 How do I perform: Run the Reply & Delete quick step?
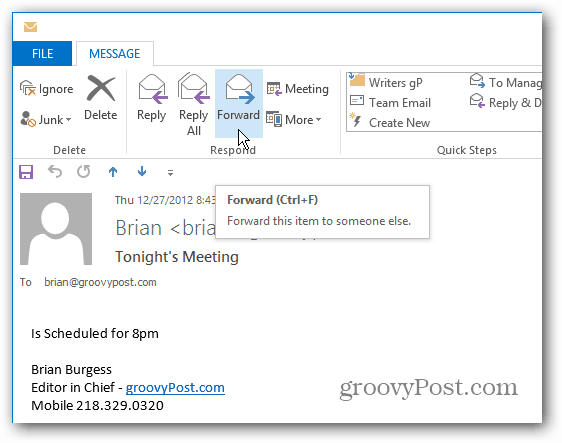pos(505,103)
